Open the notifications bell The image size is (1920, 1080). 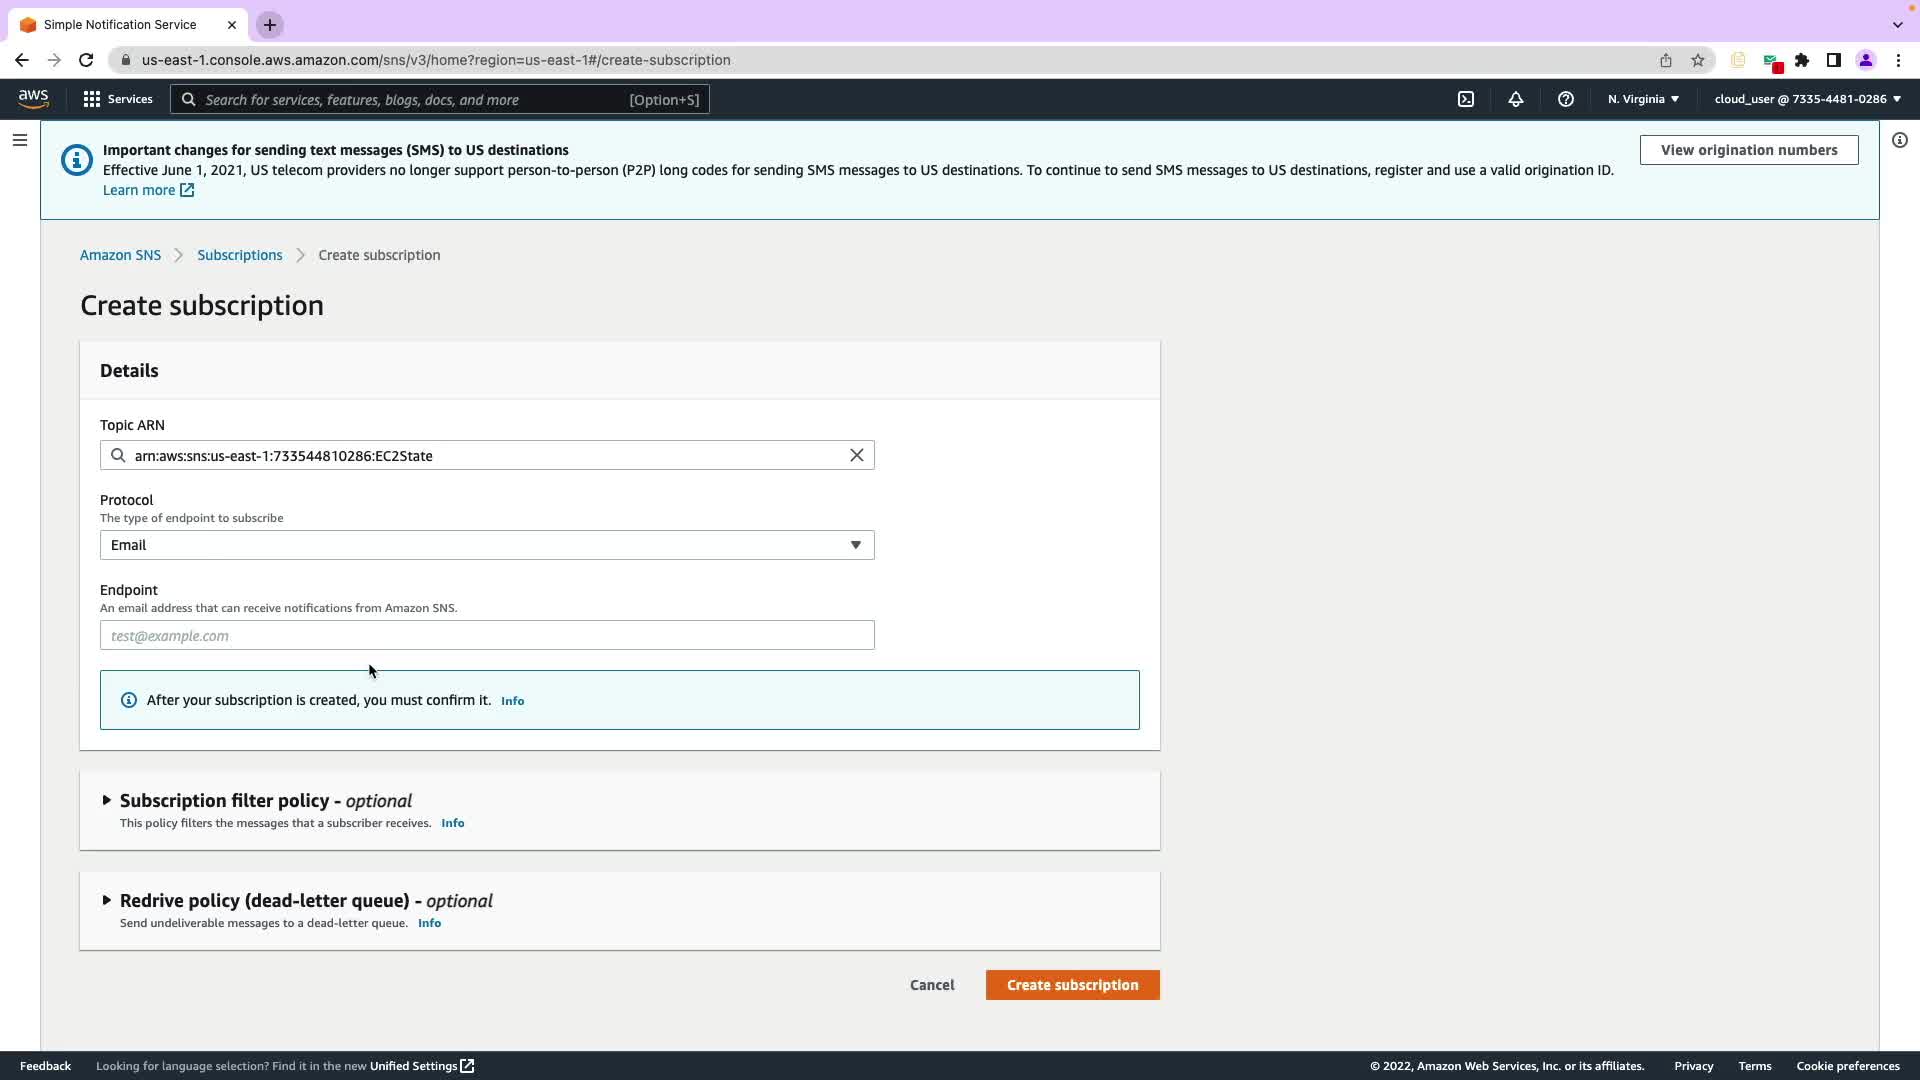point(1516,99)
